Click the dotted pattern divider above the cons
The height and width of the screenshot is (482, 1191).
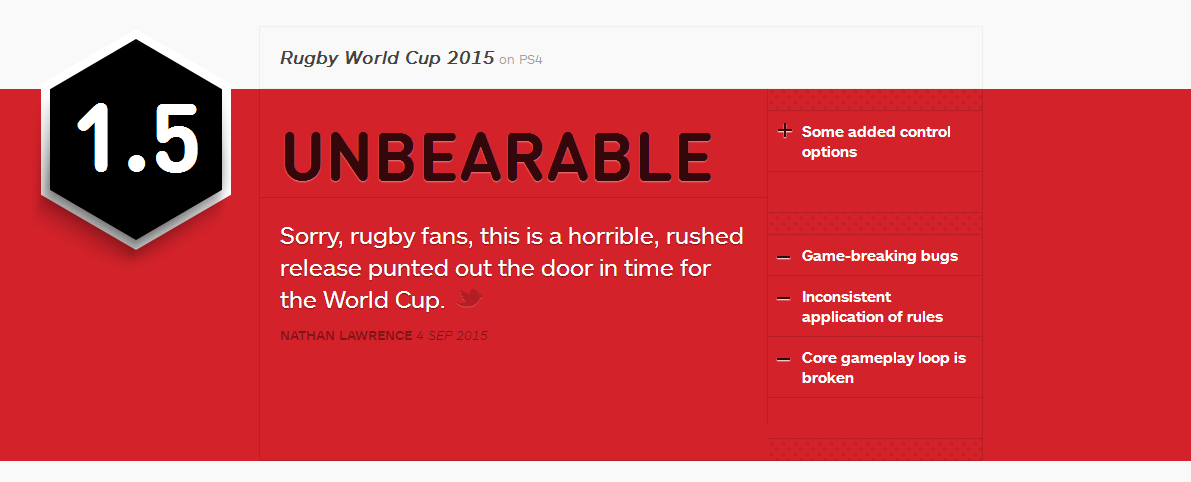(x=875, y=224)
